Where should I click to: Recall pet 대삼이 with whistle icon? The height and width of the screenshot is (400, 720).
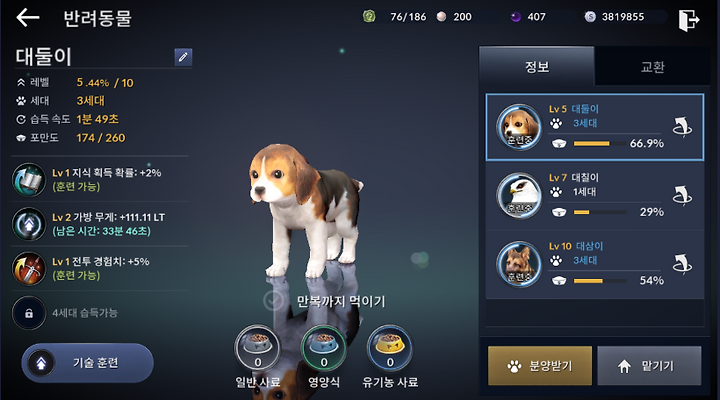[x=682, y=264]
